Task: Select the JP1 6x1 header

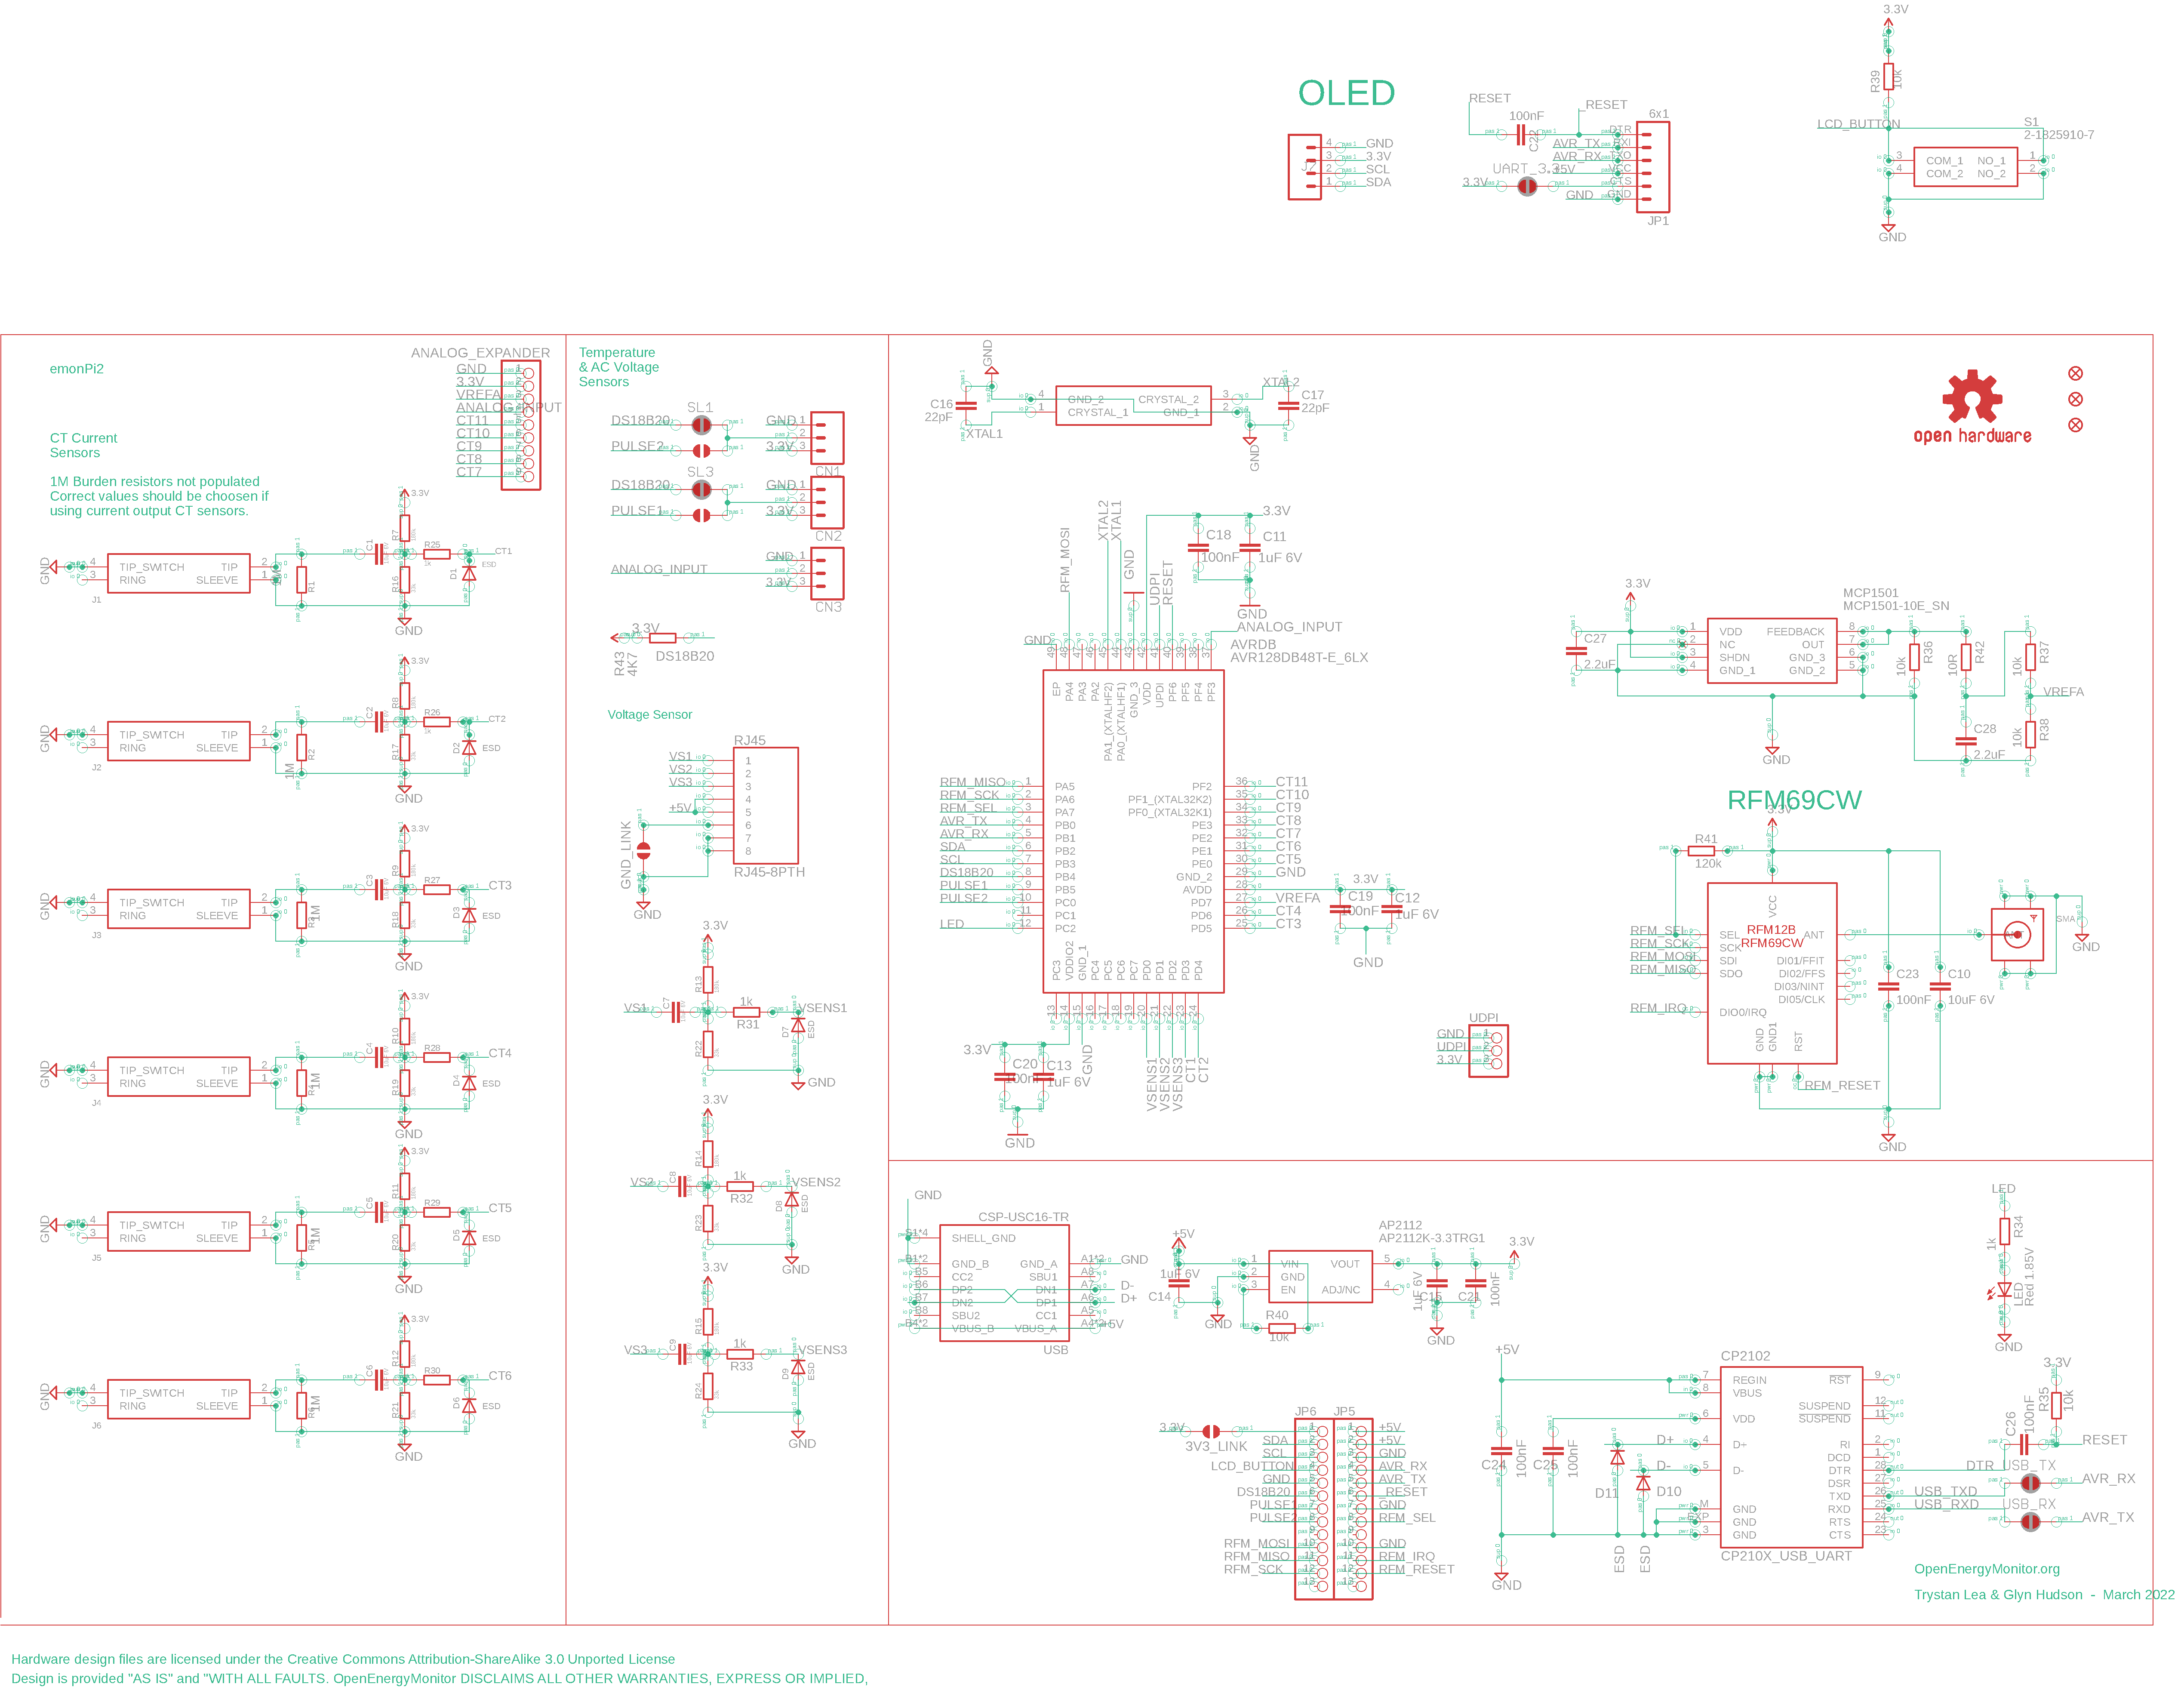Action: pos(1652,167)
